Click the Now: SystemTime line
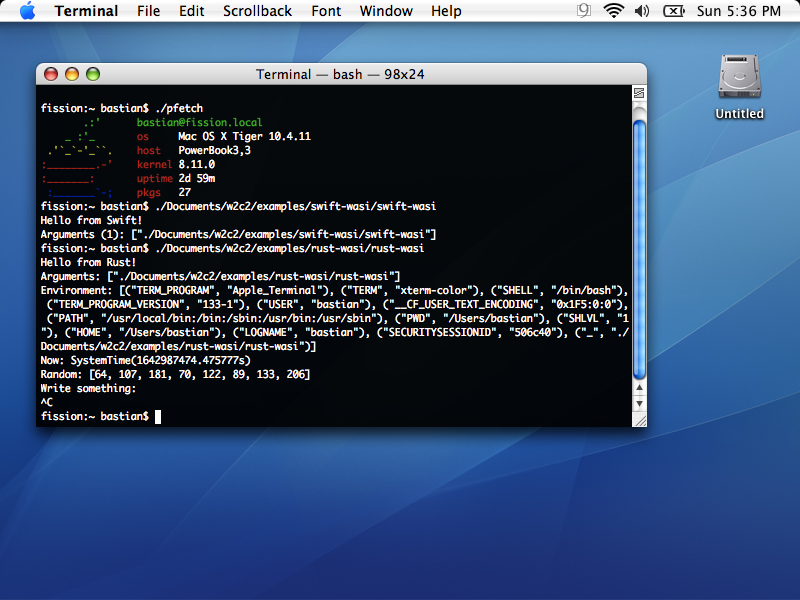The height and width of the screenshot is (600, 800). pyautogui.click(x=146, y=360)
